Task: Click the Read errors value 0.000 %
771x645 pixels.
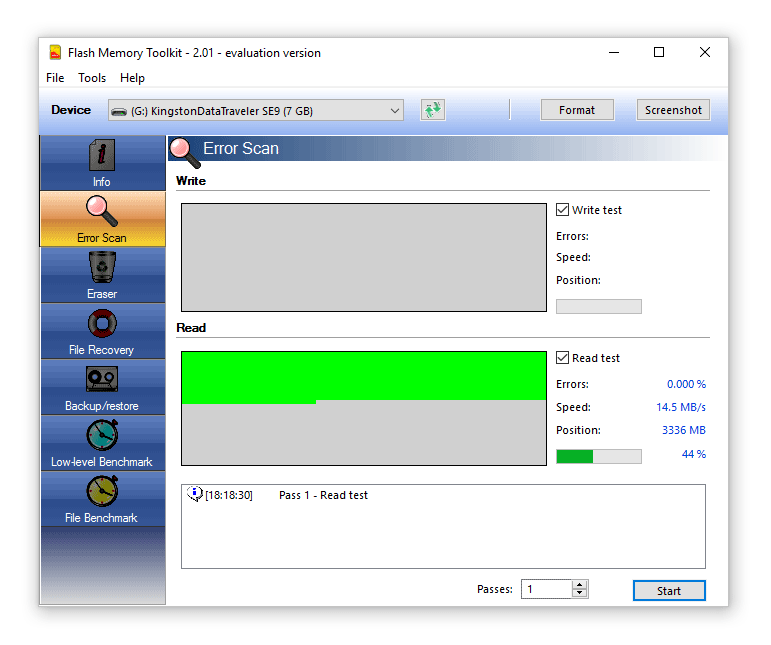Action: (686, 384)
